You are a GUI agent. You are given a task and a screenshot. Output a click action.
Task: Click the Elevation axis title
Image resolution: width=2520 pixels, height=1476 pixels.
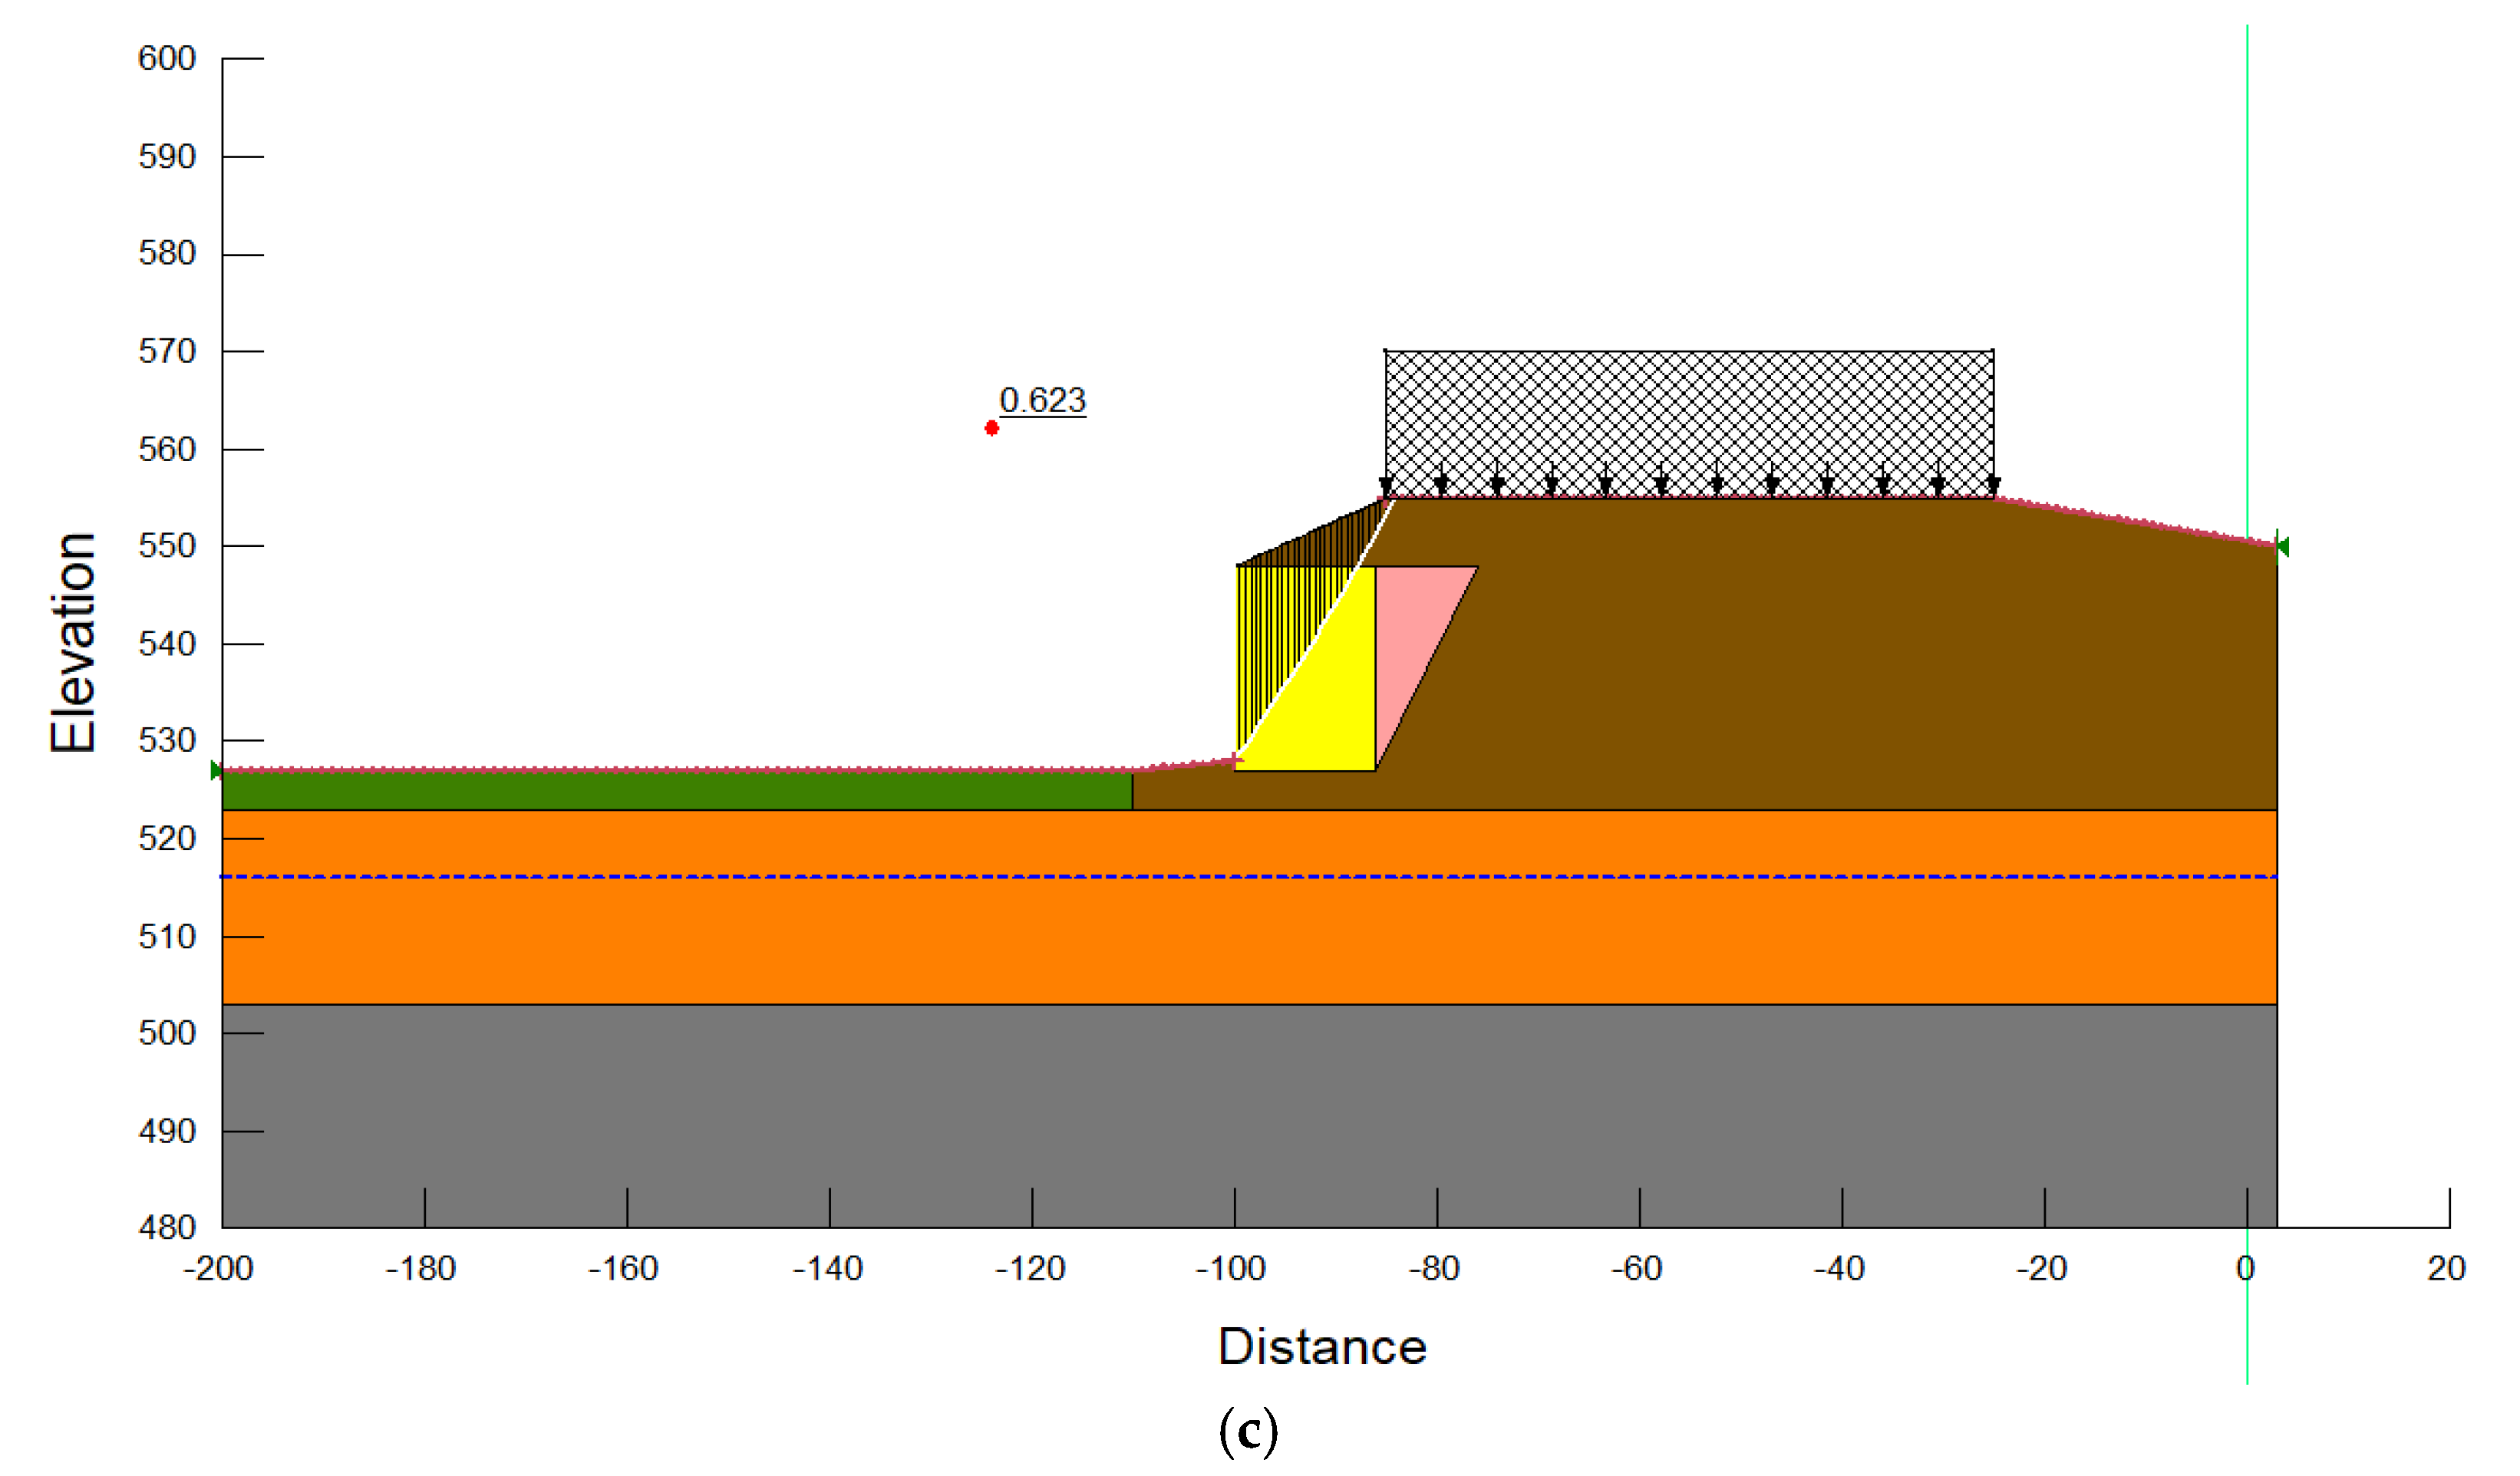[72, 642]
